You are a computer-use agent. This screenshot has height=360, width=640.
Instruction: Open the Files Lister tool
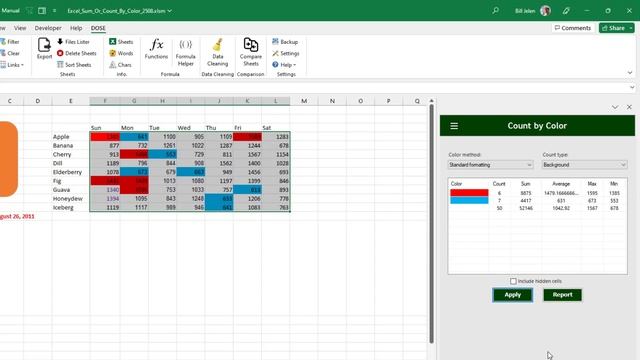coord(73,42)
